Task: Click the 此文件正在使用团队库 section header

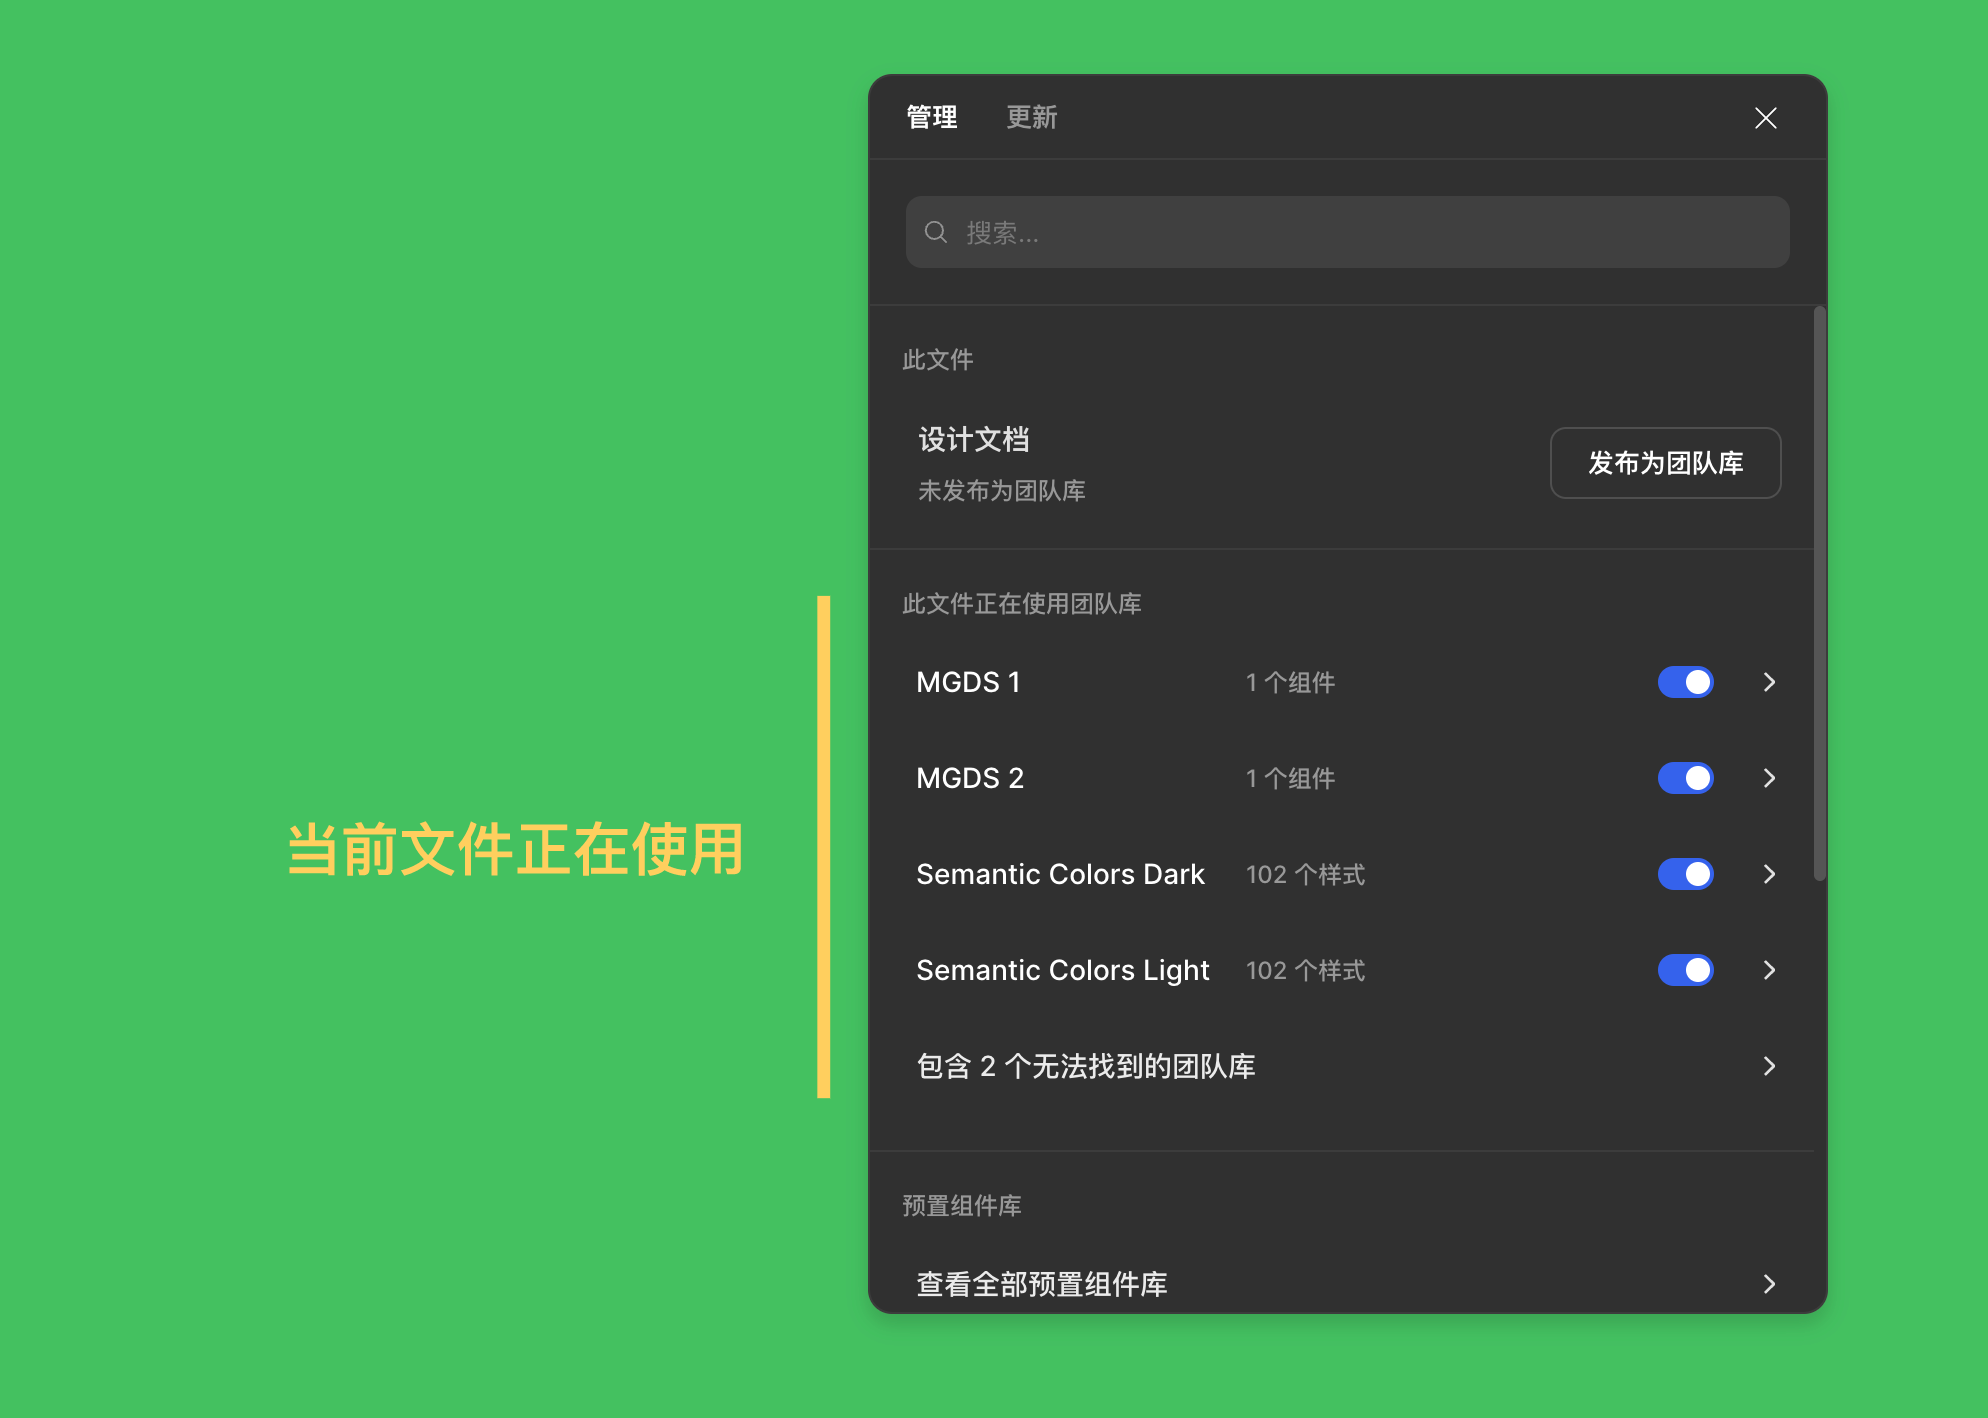Action: click(1021, 604)
